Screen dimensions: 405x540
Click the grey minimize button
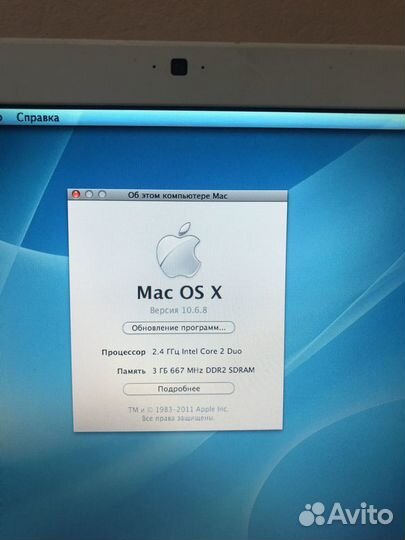pyautogui.click(x=89, y=195)
